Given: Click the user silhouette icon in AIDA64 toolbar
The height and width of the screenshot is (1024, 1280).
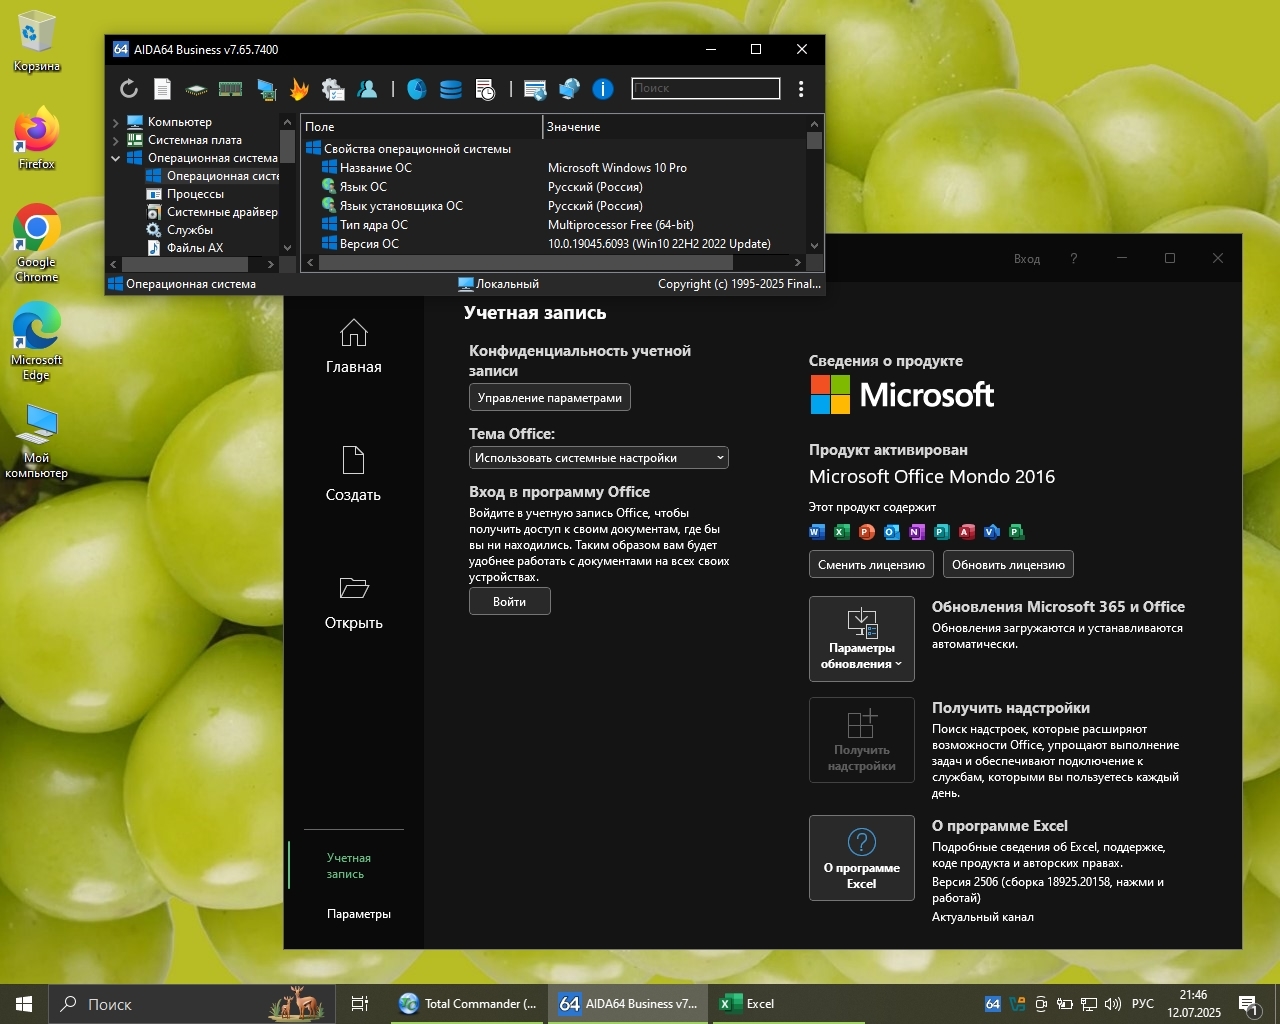Looking at the screenshot, I should (x=367, y=89).
